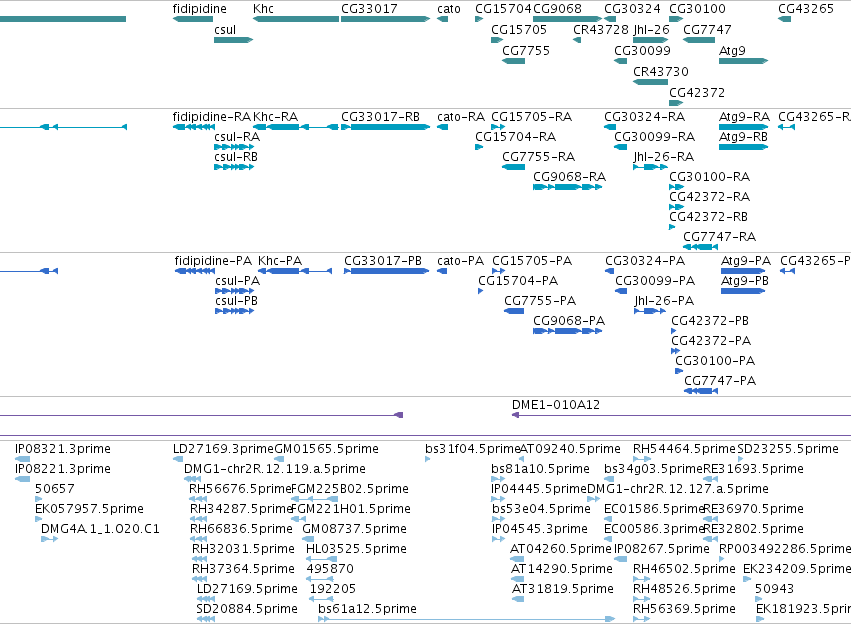Select the CG33017-PB CDS bar

[x=386, y=271]
